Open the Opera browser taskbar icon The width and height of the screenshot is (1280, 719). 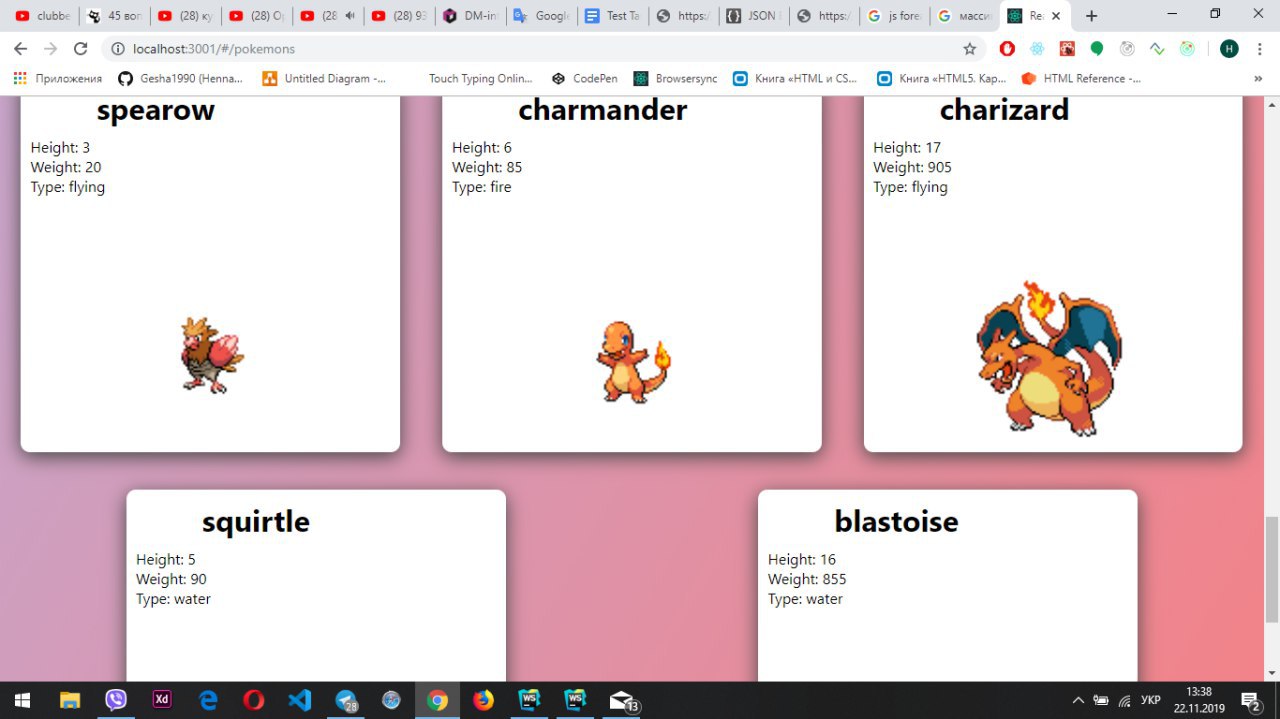(x=254, y=700)
